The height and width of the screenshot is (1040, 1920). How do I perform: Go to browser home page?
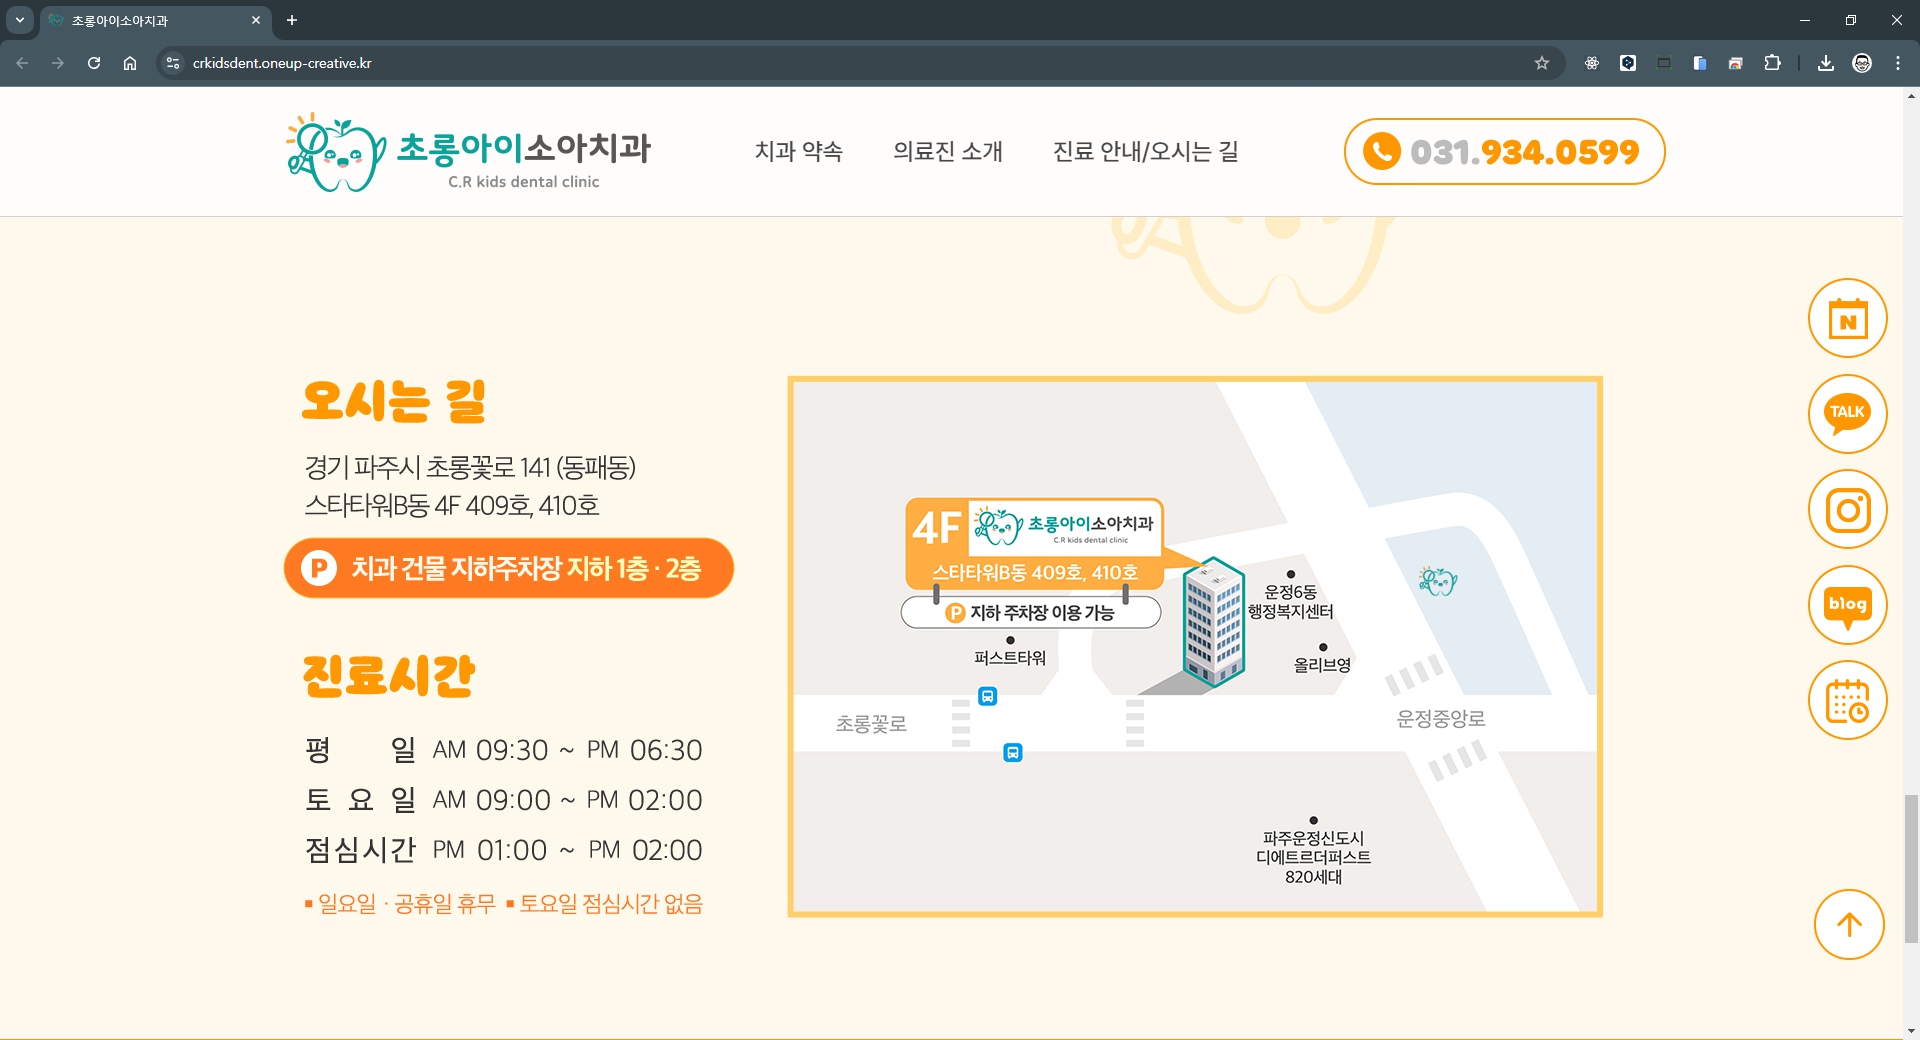click(130, 63)
